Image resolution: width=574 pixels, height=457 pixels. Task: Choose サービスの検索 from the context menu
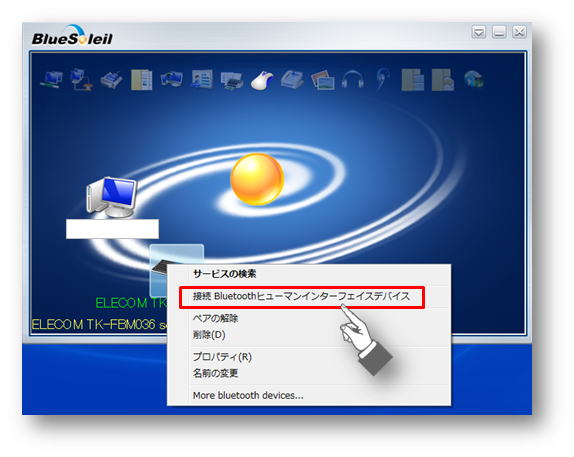pyautogui.click(x=224, y=274)
